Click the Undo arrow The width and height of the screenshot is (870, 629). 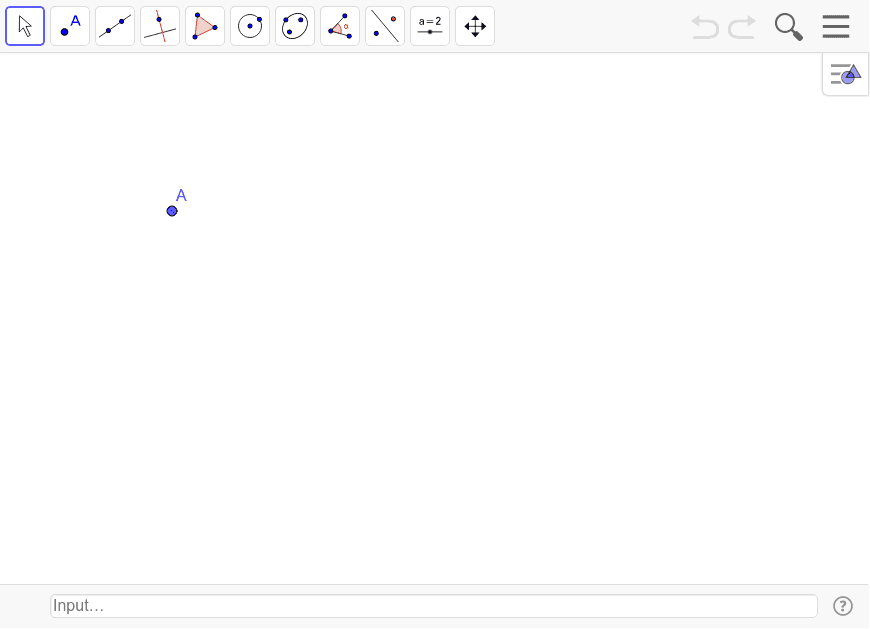click(x=705, y=27)
